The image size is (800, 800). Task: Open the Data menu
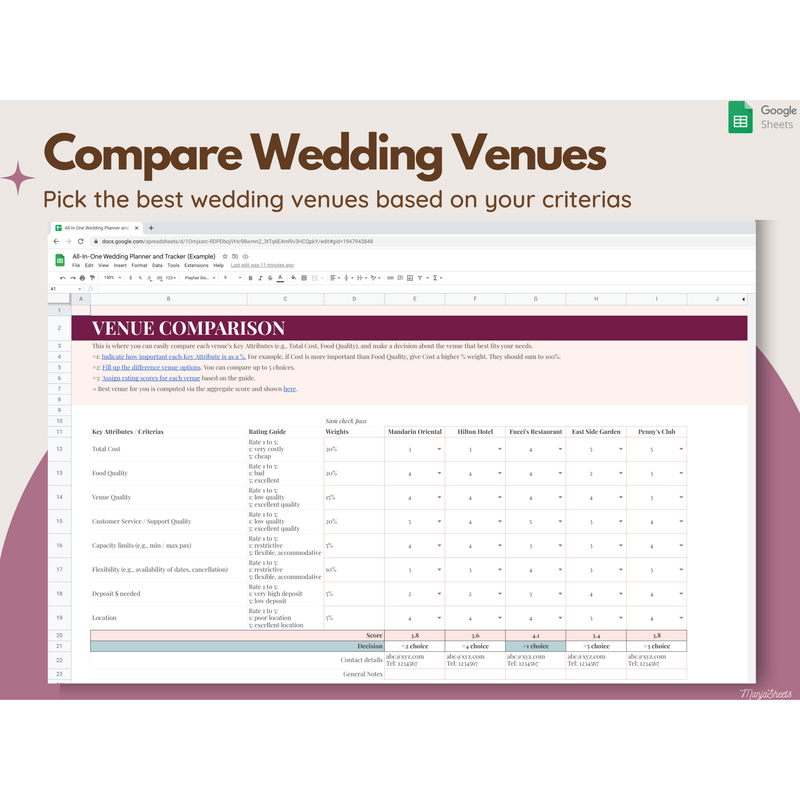(154, 264)
